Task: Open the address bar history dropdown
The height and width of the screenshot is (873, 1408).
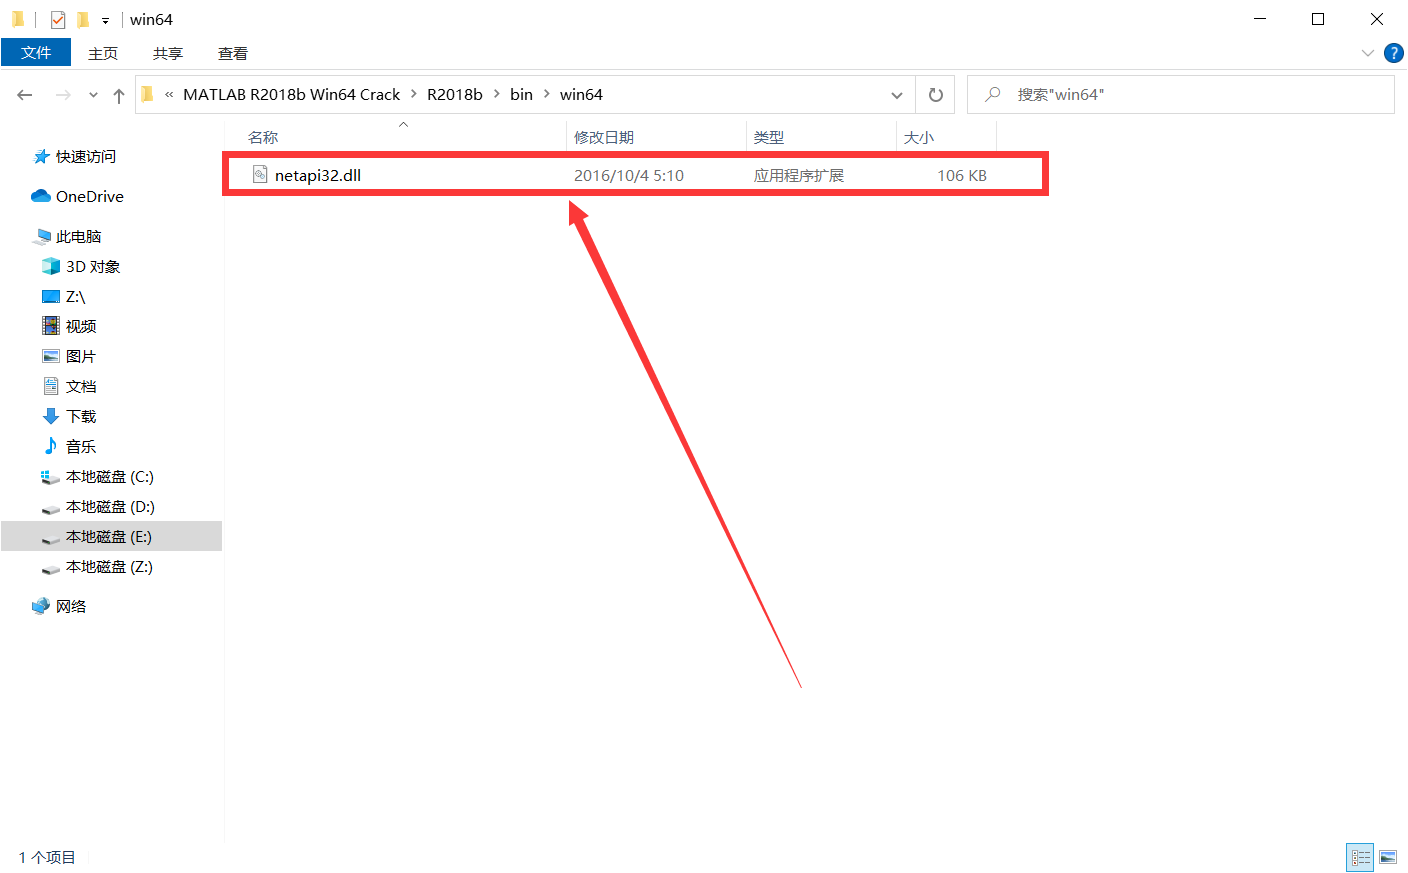Action: (x=897, y=95)
